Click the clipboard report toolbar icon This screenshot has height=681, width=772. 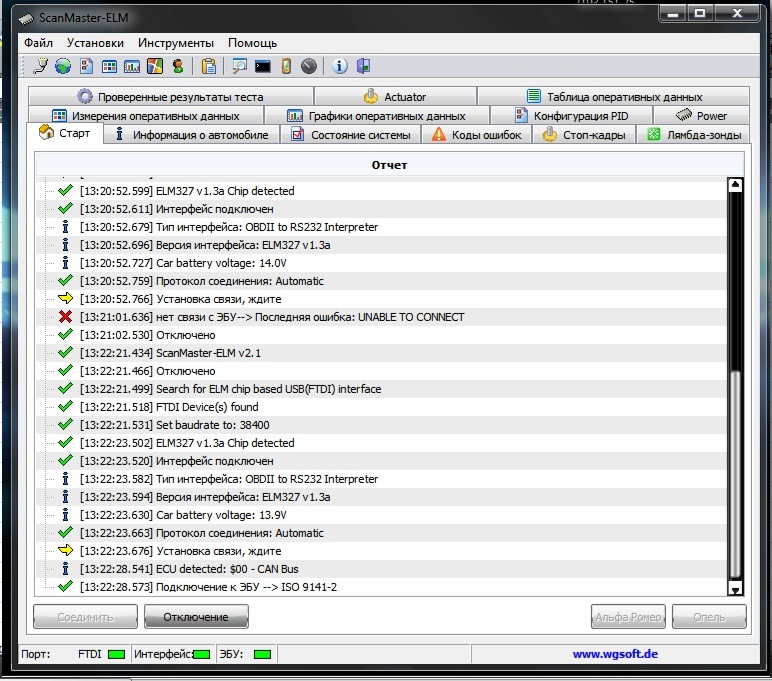pos(209,66)
